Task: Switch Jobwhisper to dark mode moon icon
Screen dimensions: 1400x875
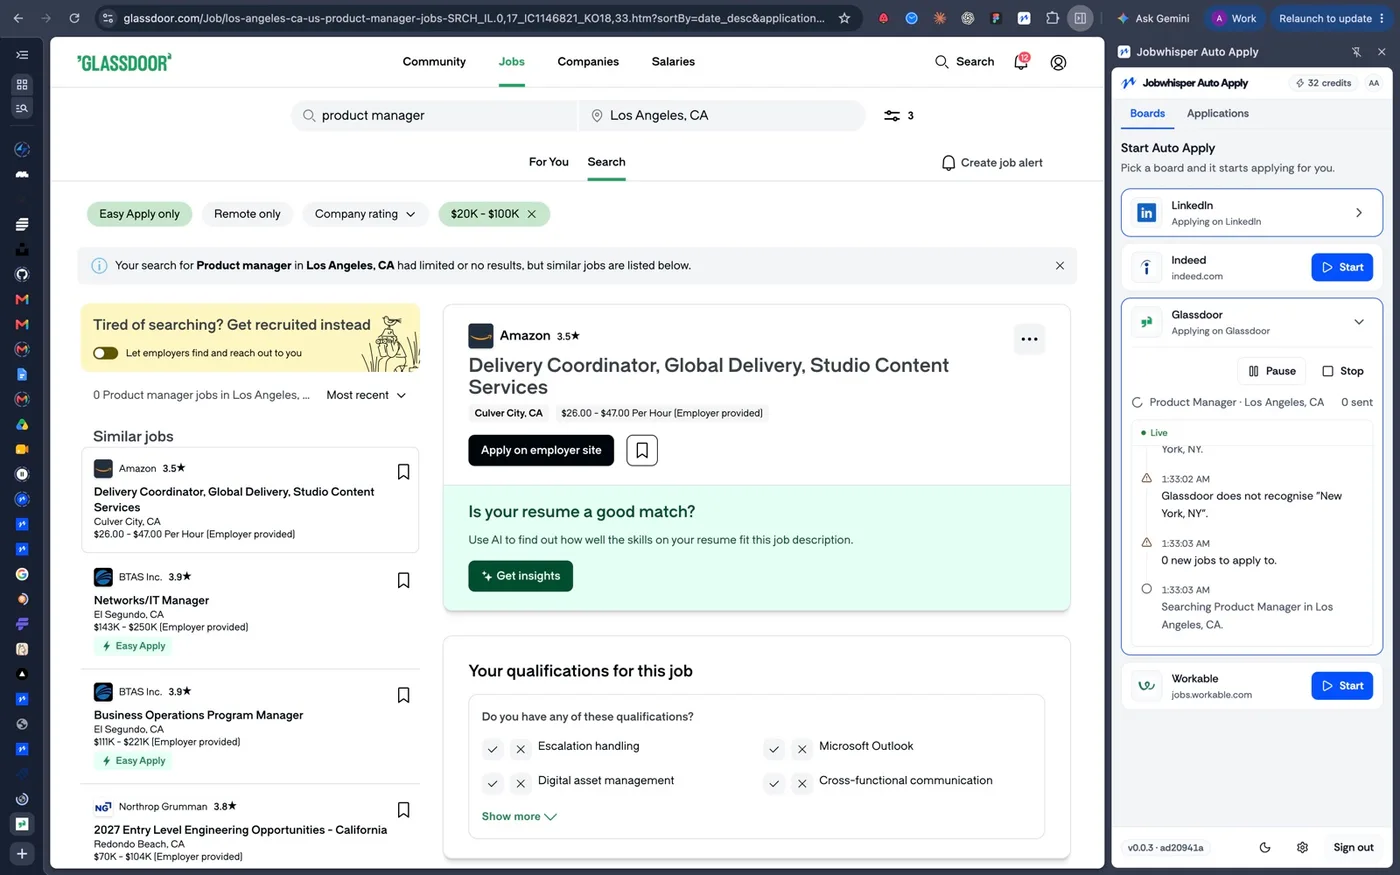Action: (x=1265, y=847)
